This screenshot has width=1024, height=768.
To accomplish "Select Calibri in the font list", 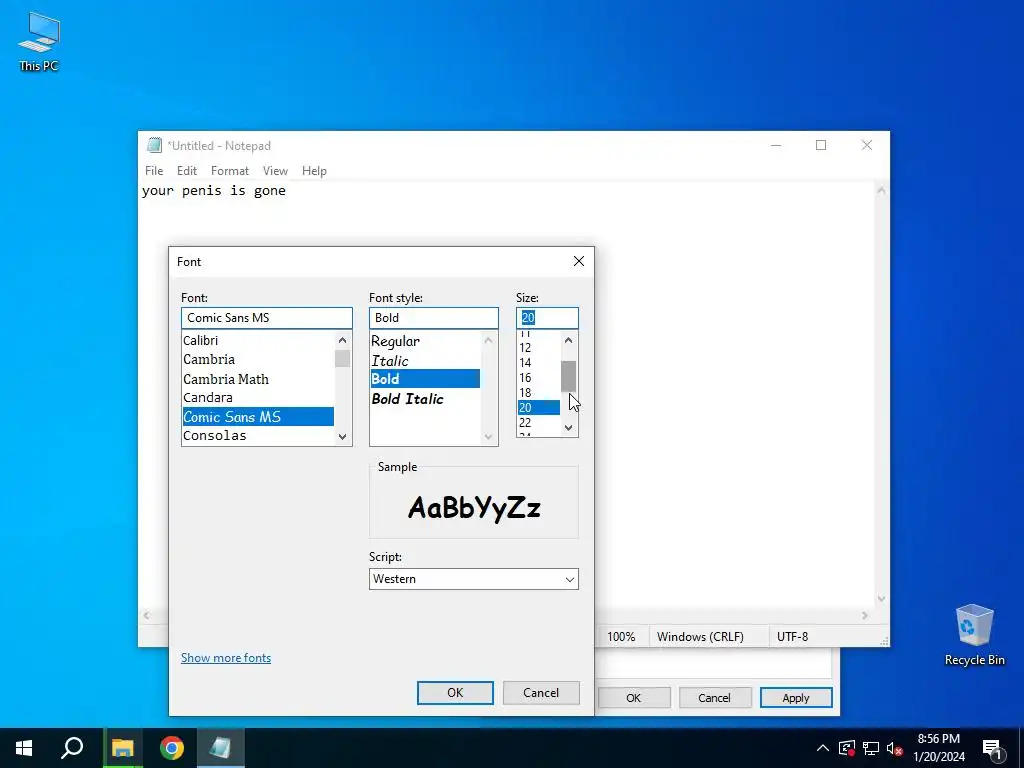I will coord(258,340).
